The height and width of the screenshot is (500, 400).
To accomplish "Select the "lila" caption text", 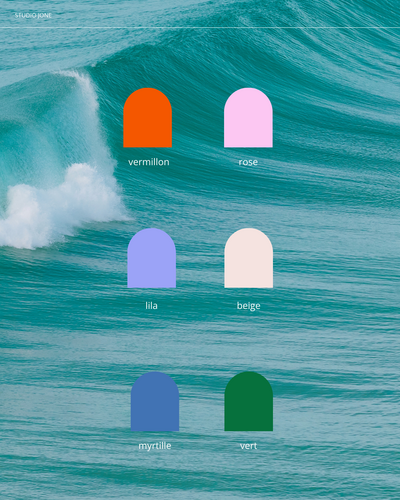I will click(x=152, y=305).
